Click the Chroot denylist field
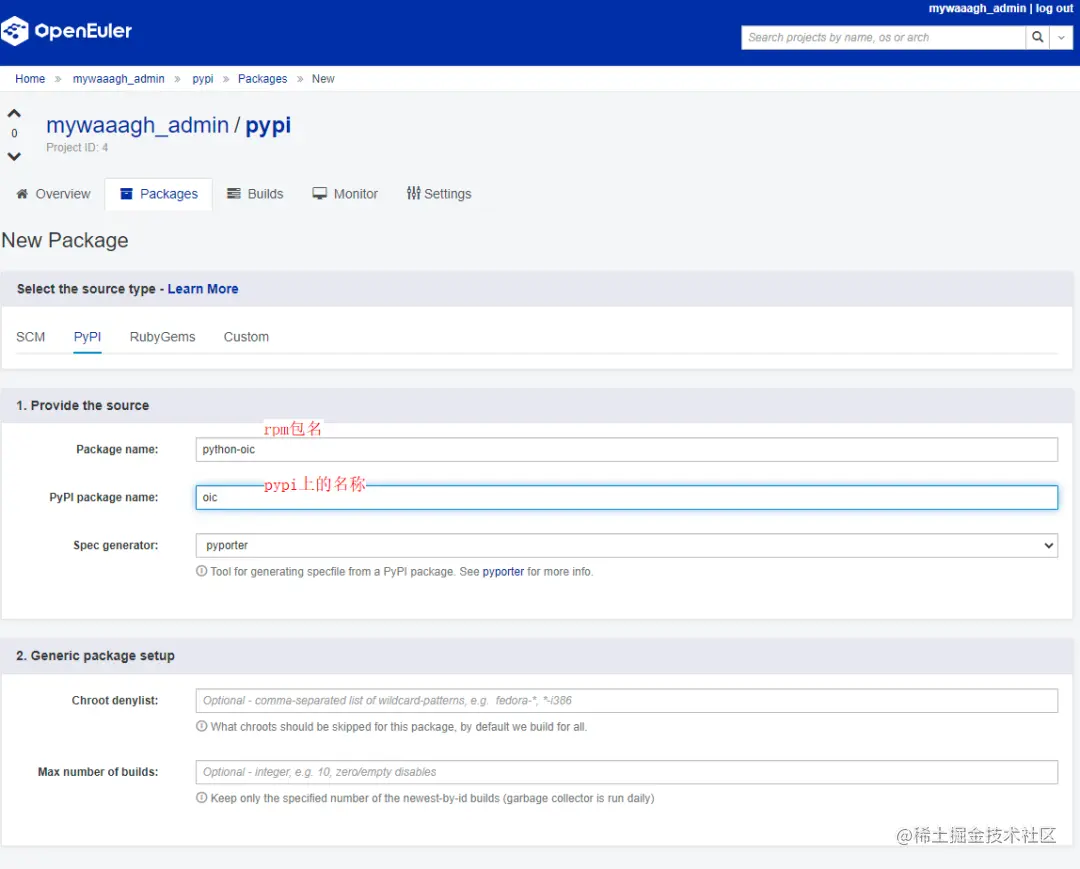 coord(626,700)
